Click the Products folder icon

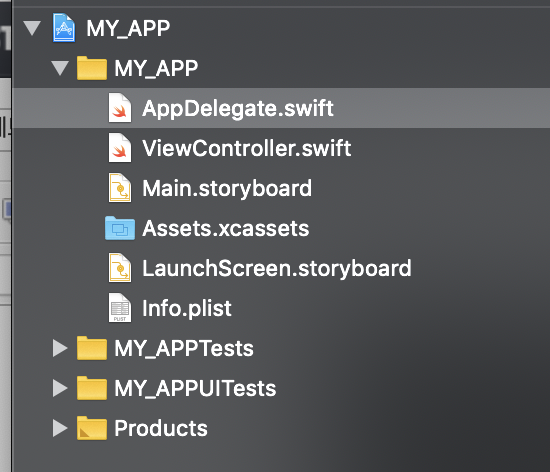[x=92, y=428]
